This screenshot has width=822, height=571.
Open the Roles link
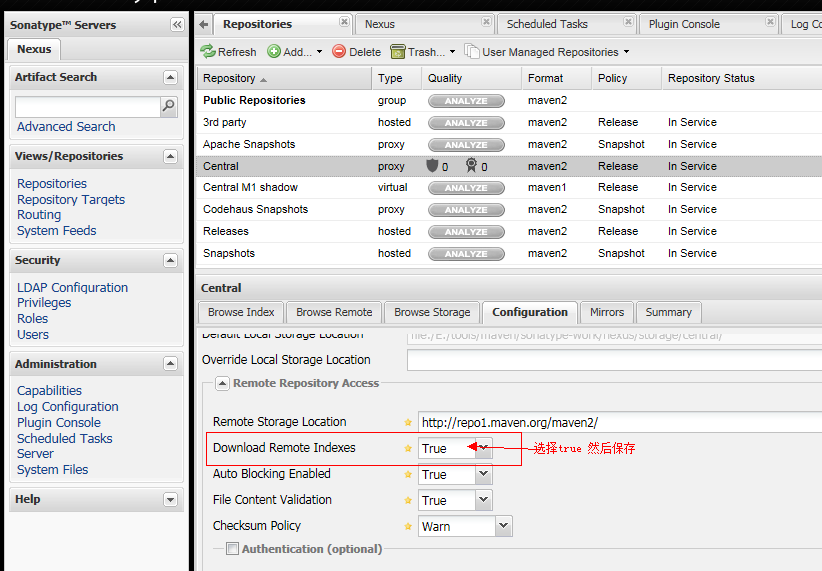[x=33, y=318]
